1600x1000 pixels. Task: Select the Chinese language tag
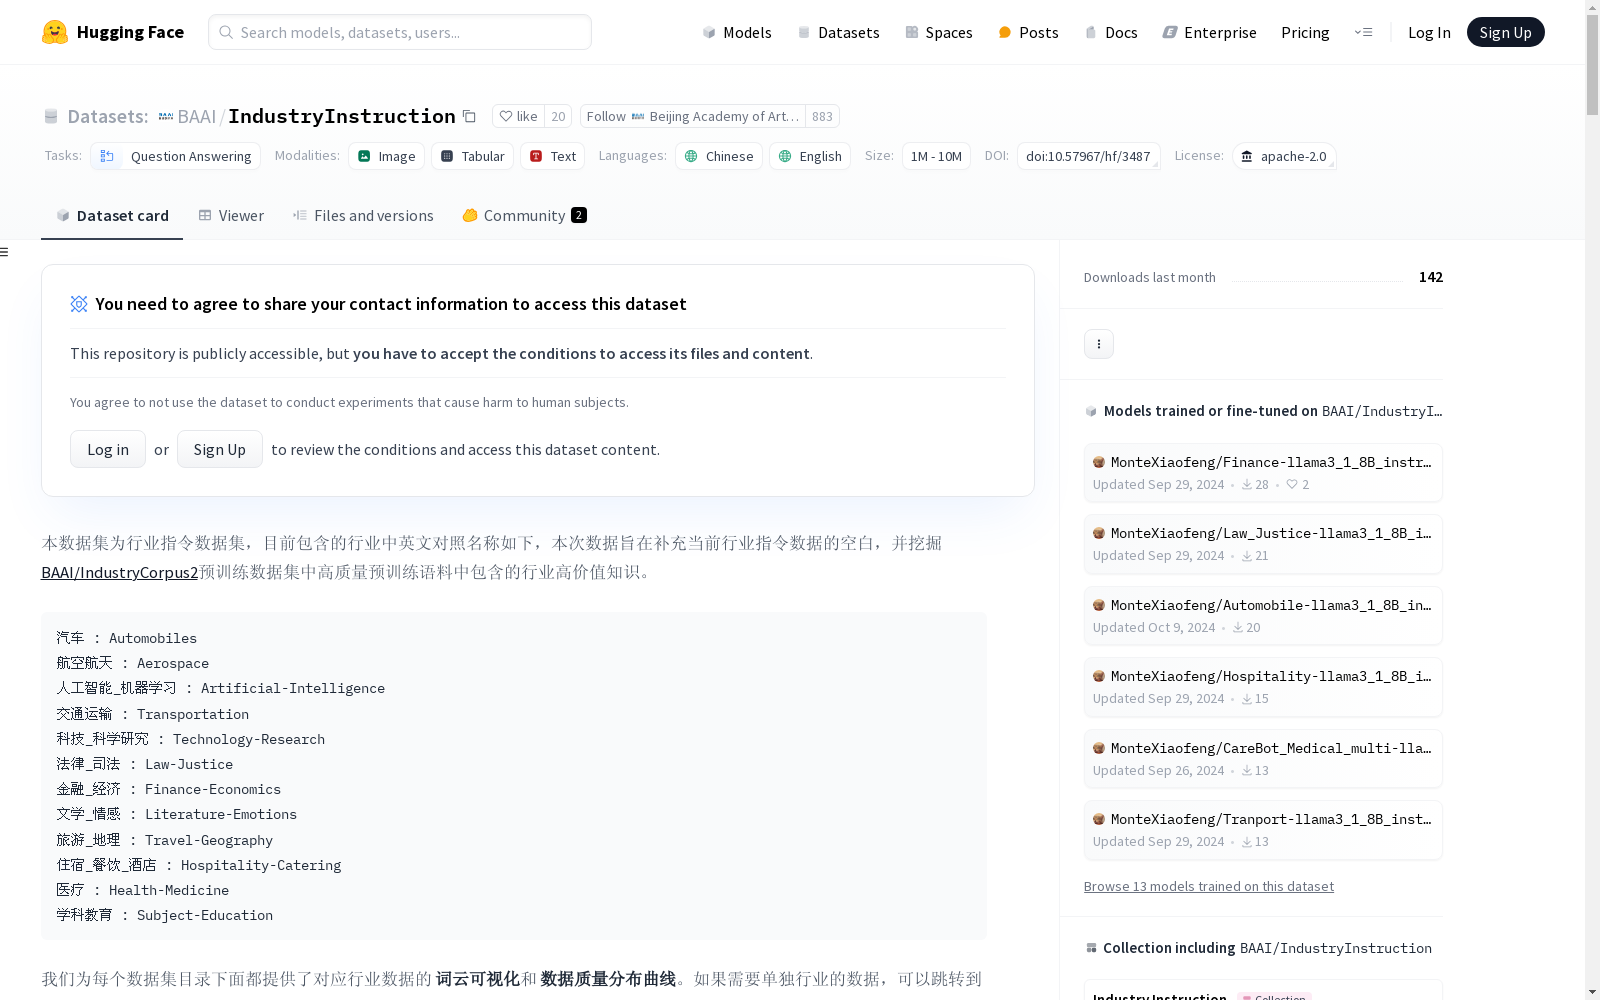[719, 156]
